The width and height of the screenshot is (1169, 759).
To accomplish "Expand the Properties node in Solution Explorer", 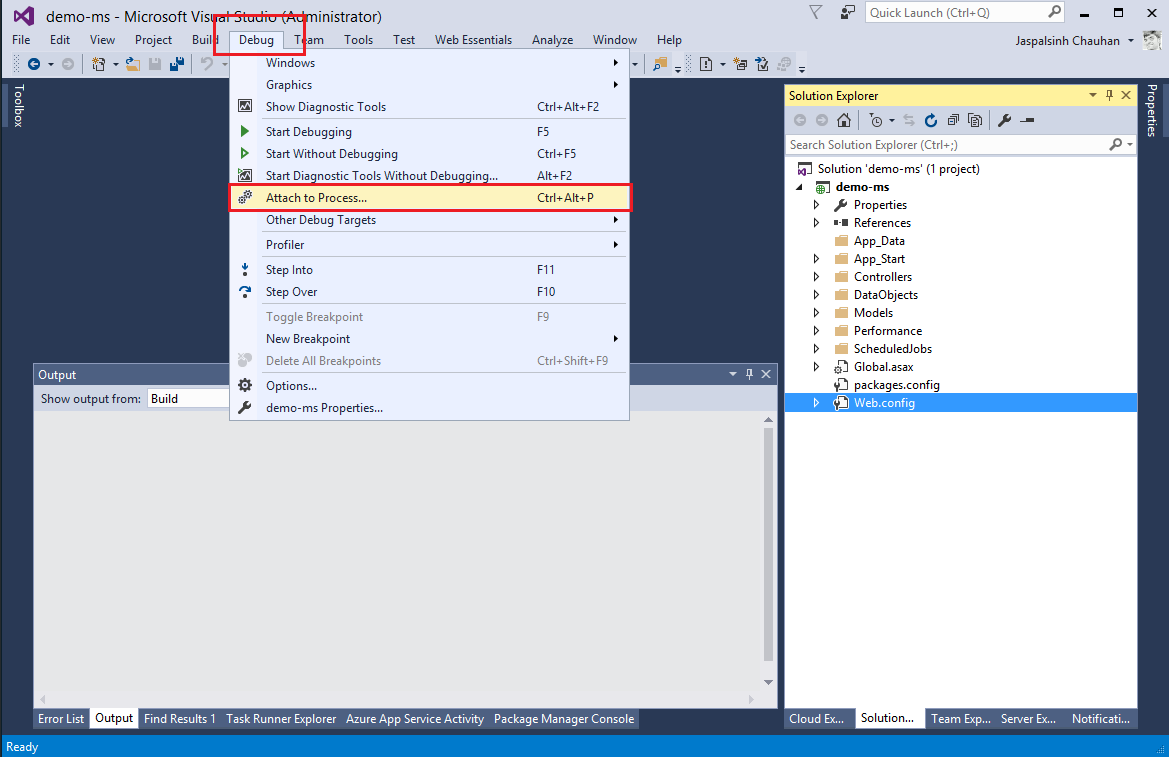I will (816, 205).
